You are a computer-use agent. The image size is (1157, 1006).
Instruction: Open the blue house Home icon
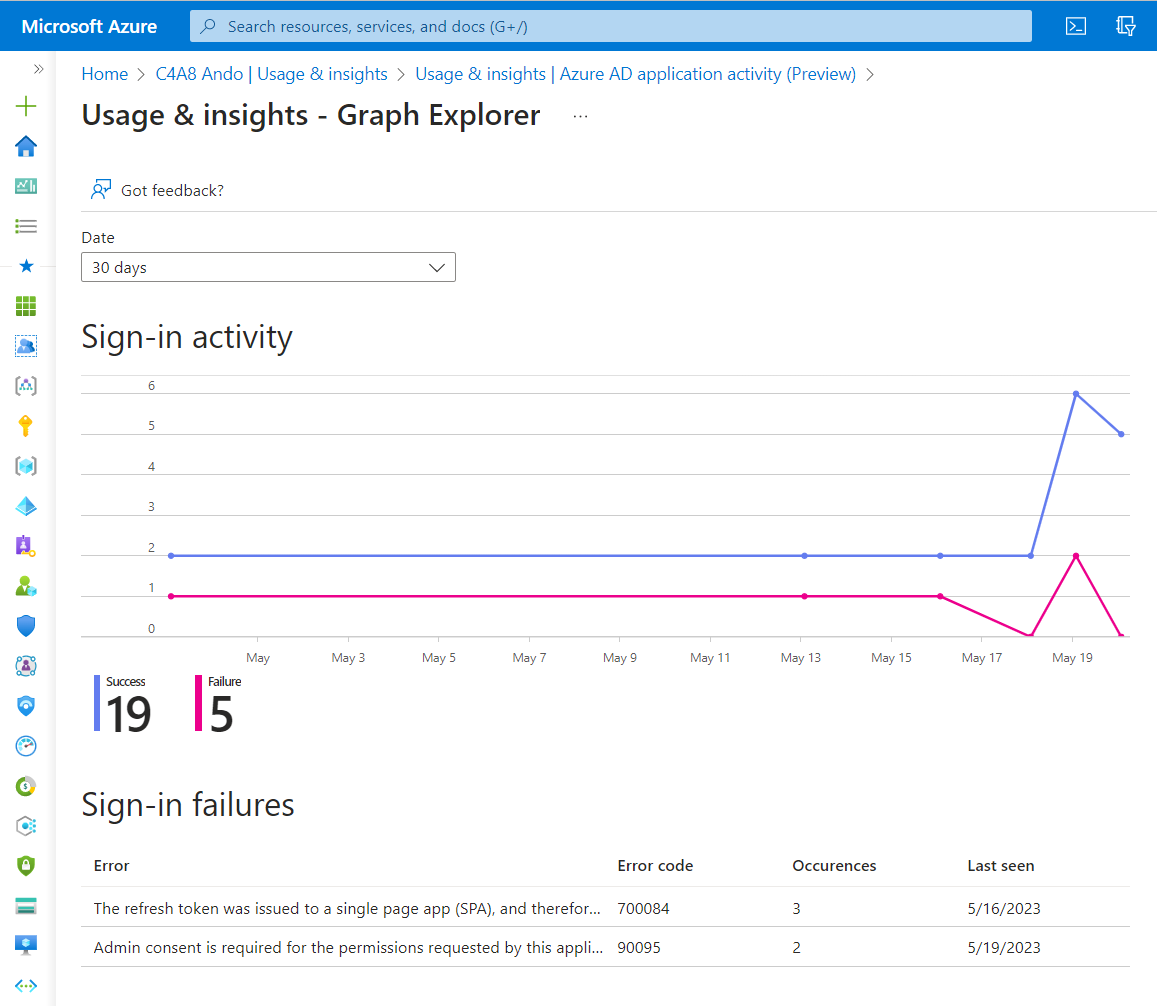click(x=26, y=146)
